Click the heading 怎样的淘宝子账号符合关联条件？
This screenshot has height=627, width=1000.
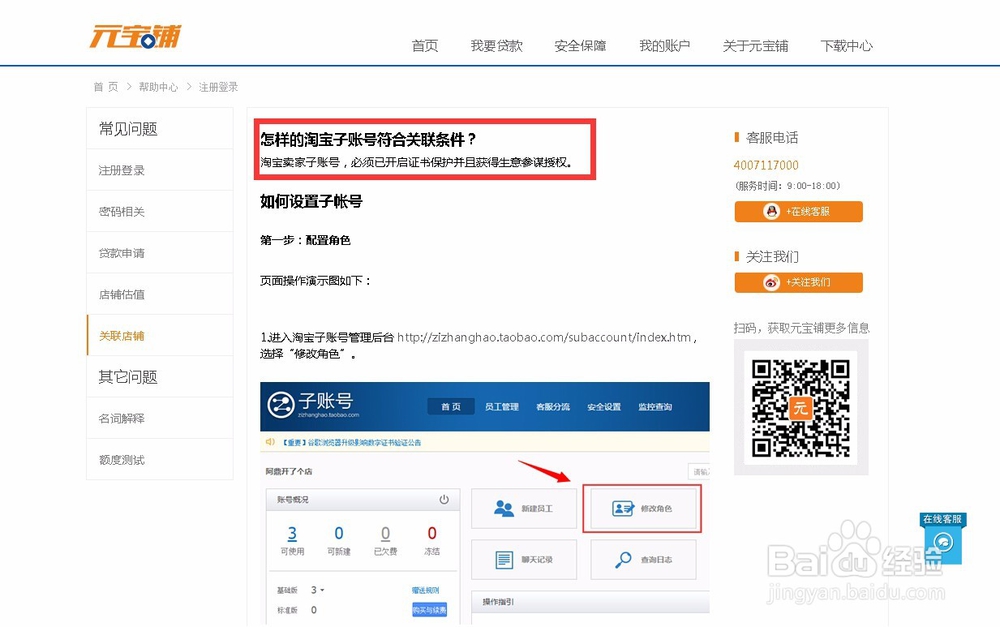(x=368, y=139)
